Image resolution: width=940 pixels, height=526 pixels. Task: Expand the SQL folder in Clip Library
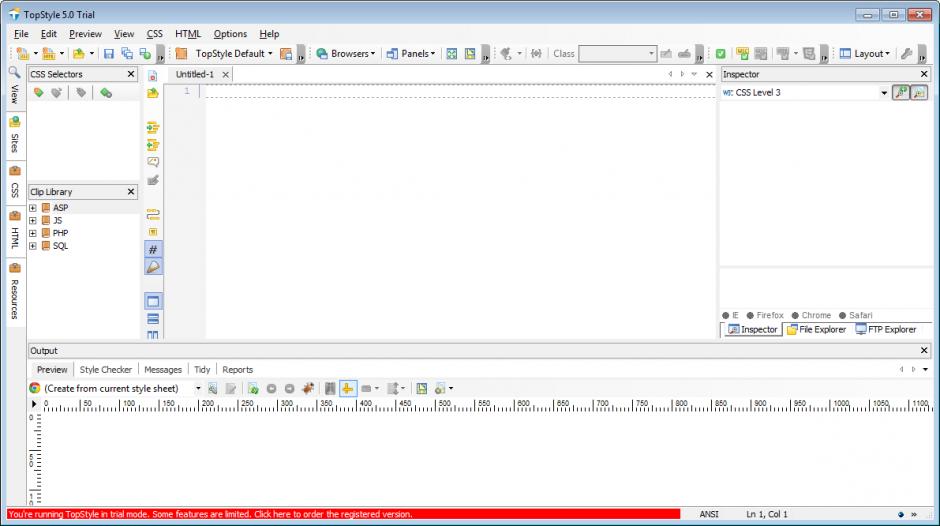coord(33,246)
